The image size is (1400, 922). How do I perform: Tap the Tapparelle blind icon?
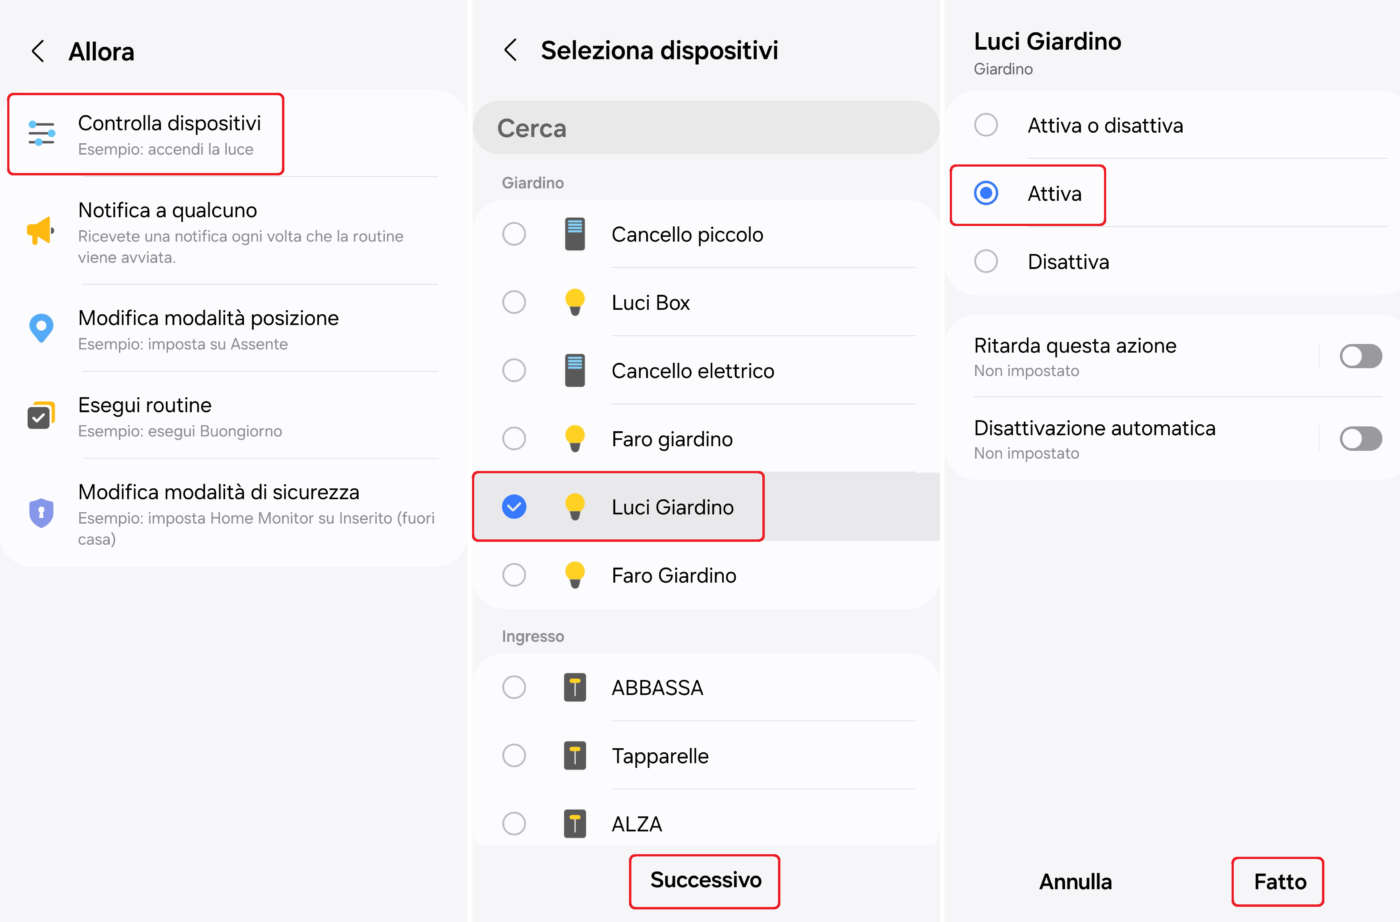click(x=574, y=755)
